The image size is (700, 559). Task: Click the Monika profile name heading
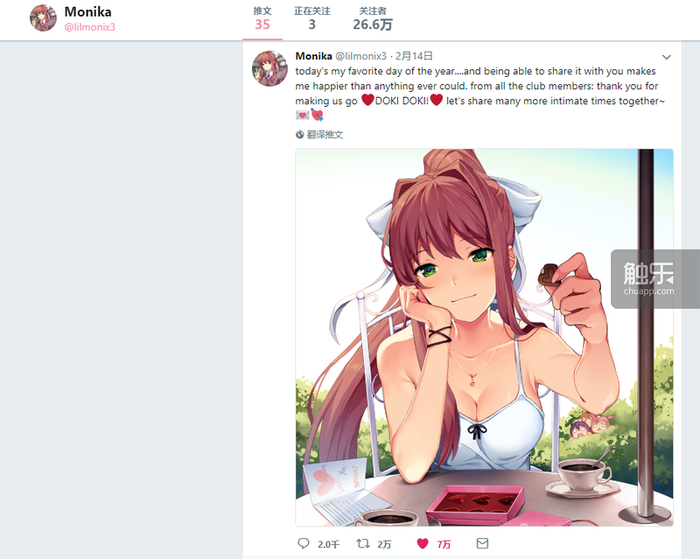pyautogui.click(x=88, y=12)
